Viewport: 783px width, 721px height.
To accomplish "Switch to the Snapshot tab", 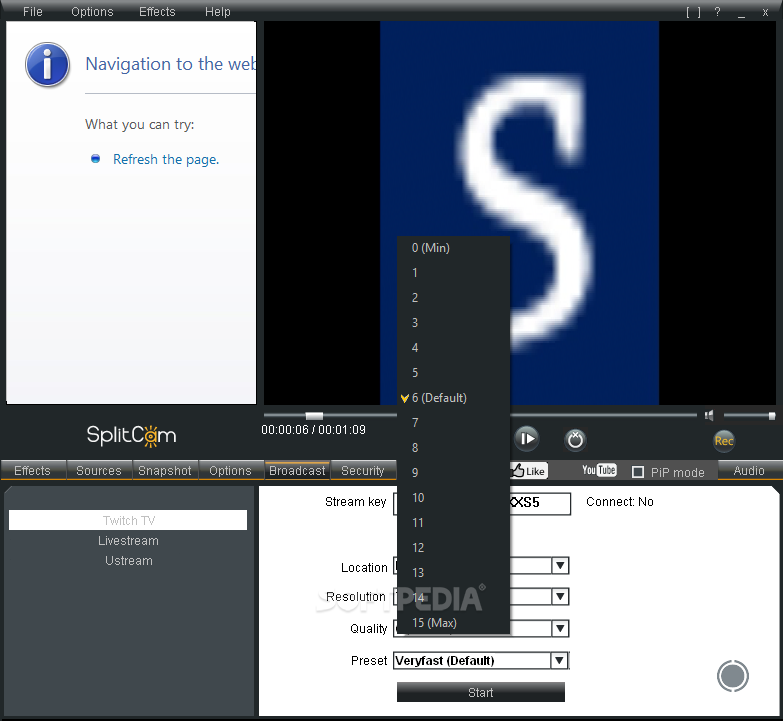I will 165,470.
